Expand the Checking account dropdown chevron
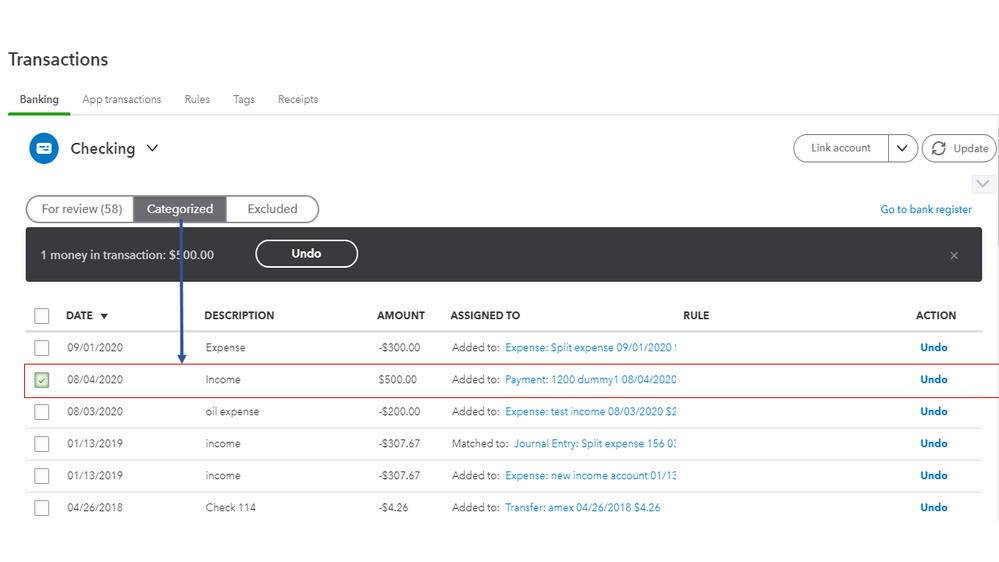The height and width of the screenshot is (562, 999). tap(152, 148)
